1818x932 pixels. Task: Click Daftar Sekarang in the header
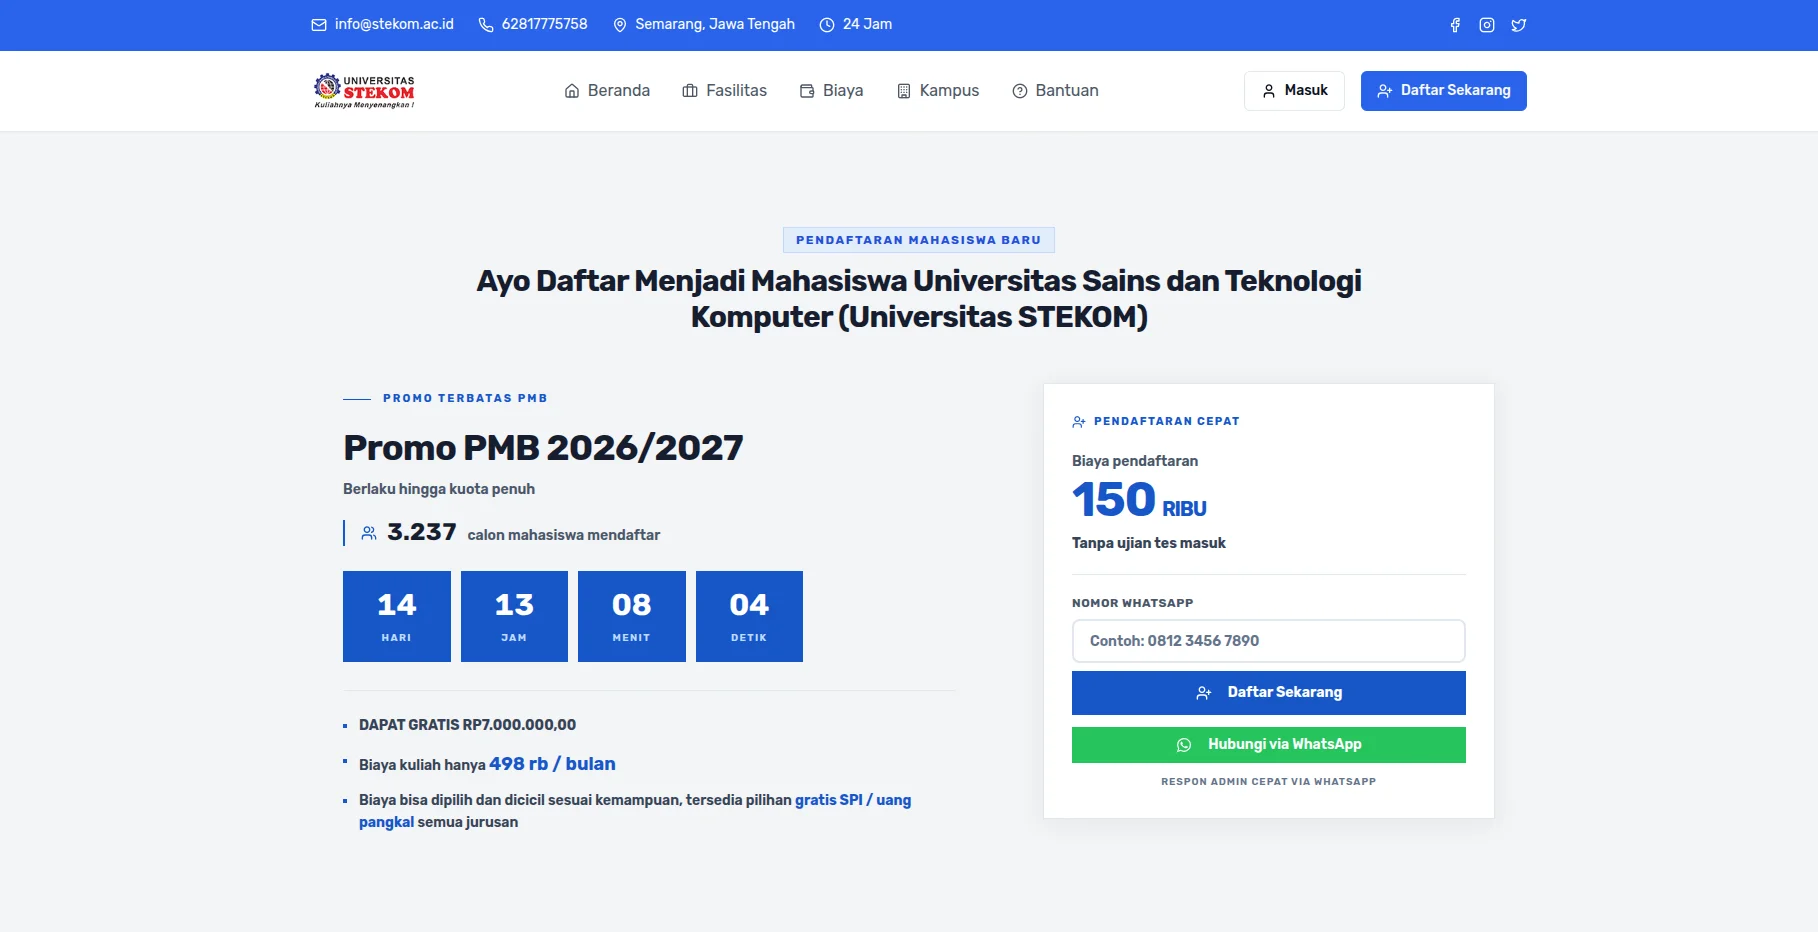(1444, 91)
